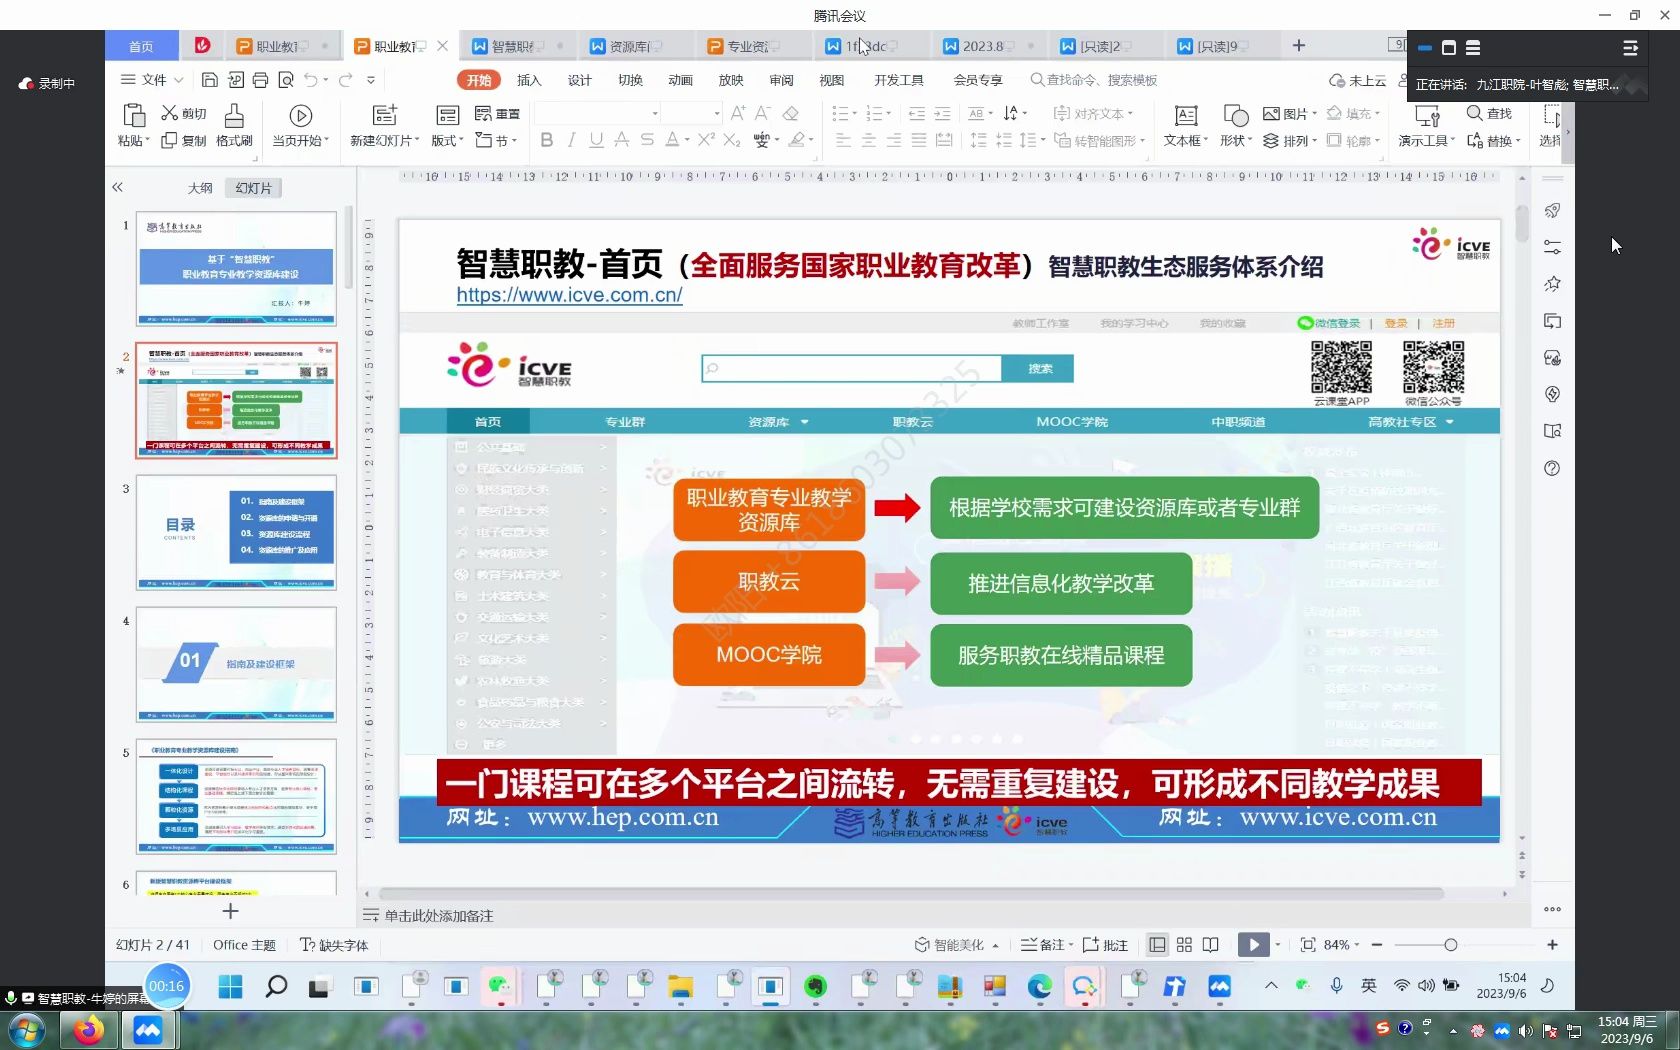Toggle Superscript formatting
Image resolution: width=1680 pixels, height=1050 pixels.
tap(706, 140)
